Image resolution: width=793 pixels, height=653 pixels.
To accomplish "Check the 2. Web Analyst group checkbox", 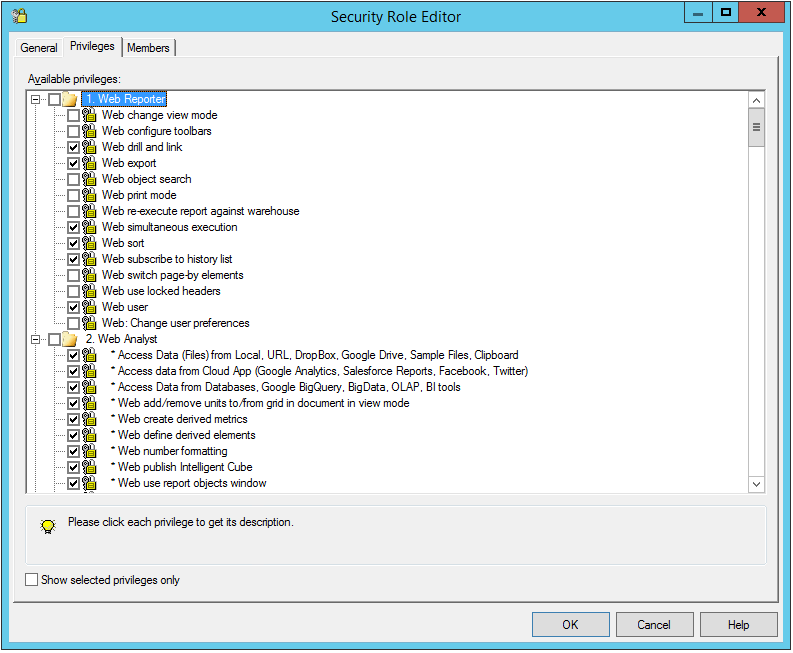I will (x=55, y=339).
